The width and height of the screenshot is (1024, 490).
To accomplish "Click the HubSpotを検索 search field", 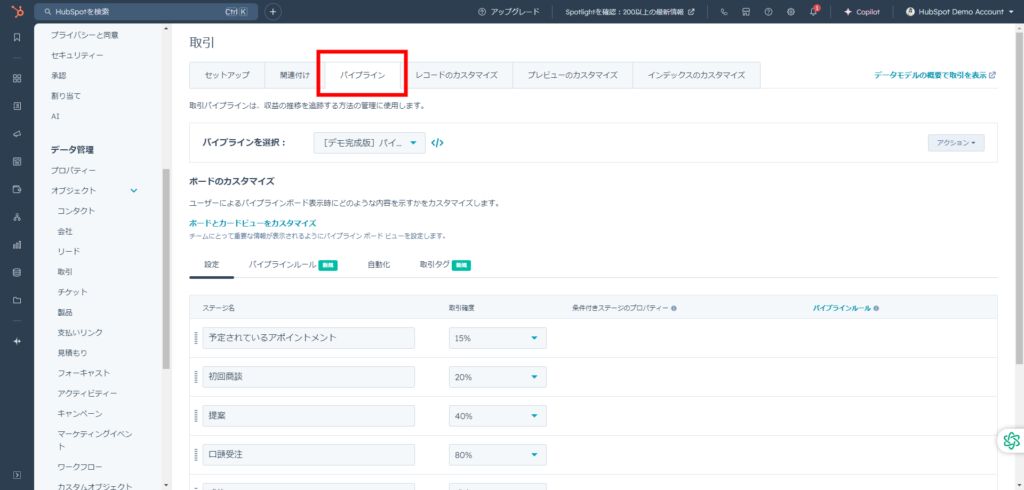I will 146,12.
